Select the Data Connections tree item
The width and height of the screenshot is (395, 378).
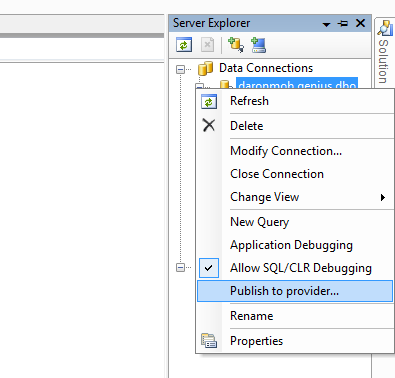(266, 68)
